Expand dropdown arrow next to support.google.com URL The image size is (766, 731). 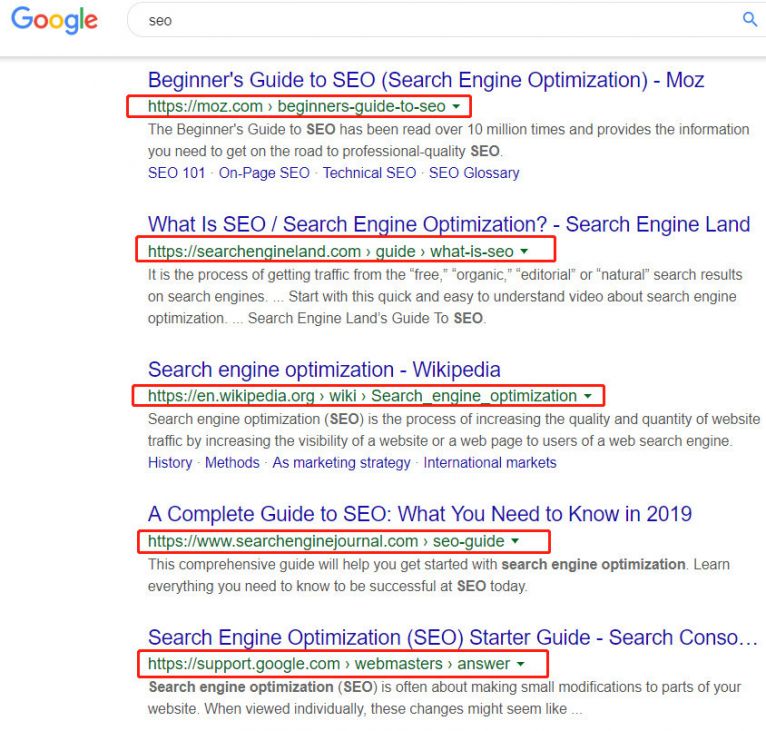tap(520, 664)
